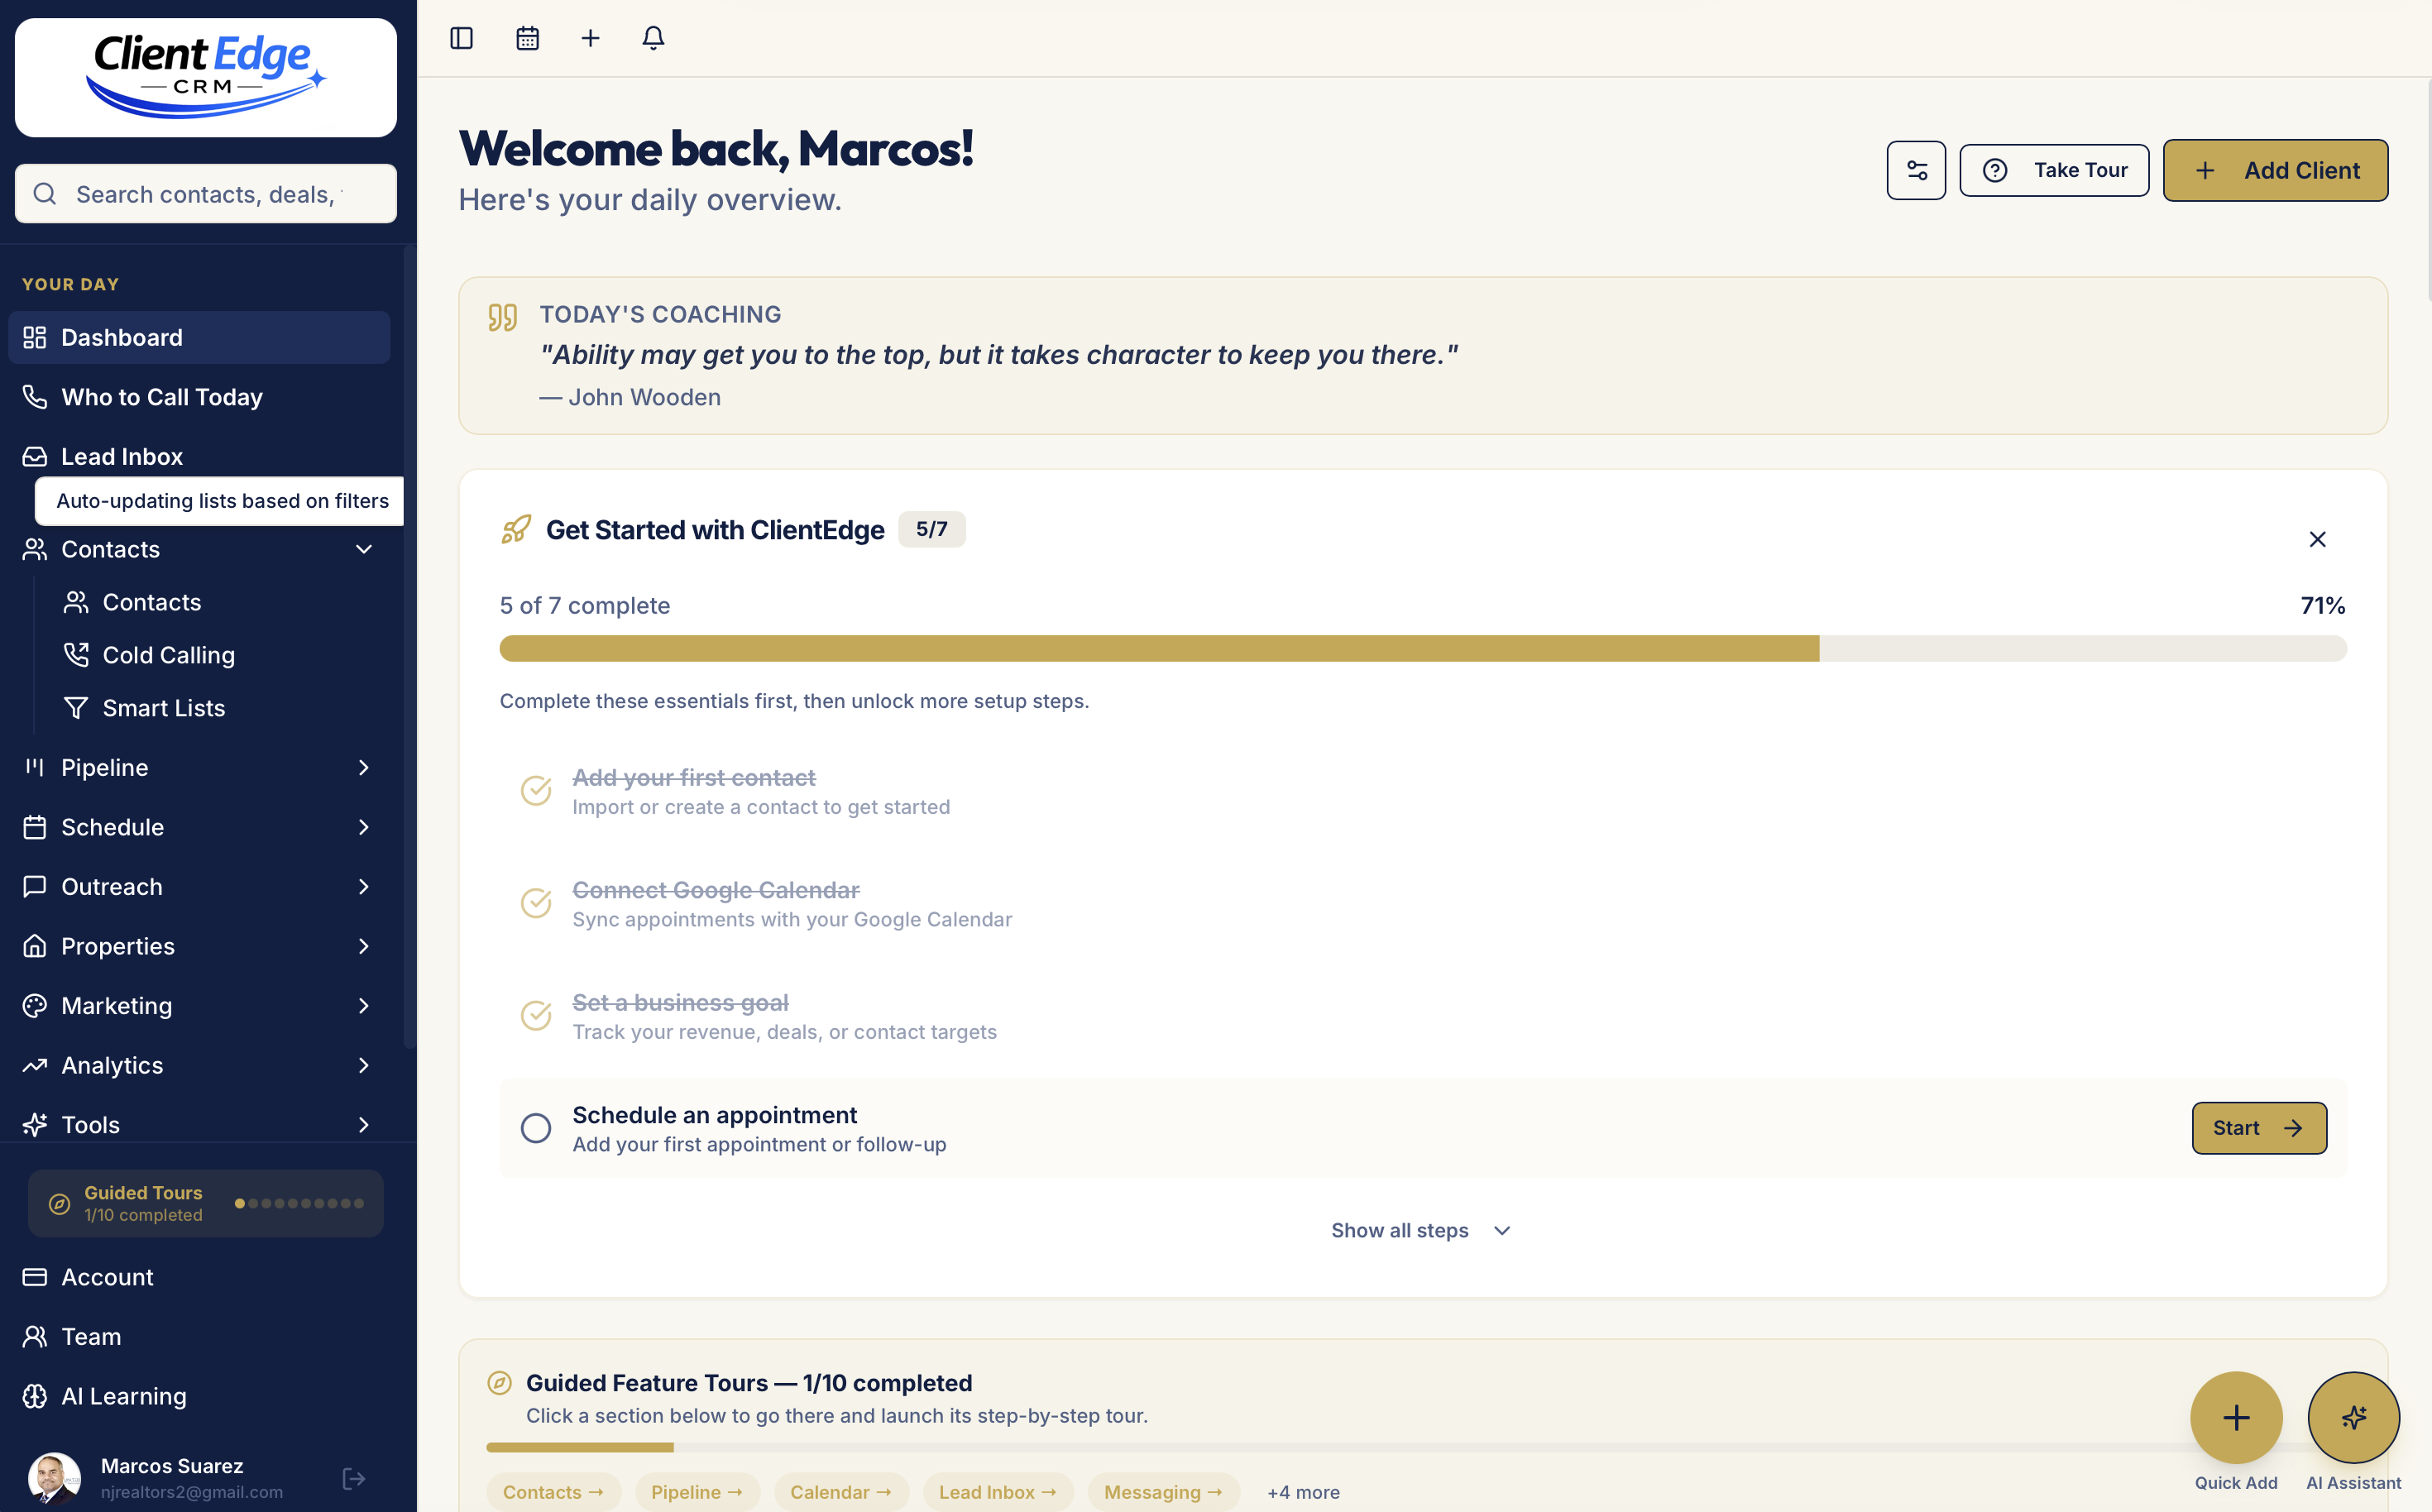Toggle Connect Google Calendar checkmark
2432x1512 pixels.
click(x=536, y=903)
